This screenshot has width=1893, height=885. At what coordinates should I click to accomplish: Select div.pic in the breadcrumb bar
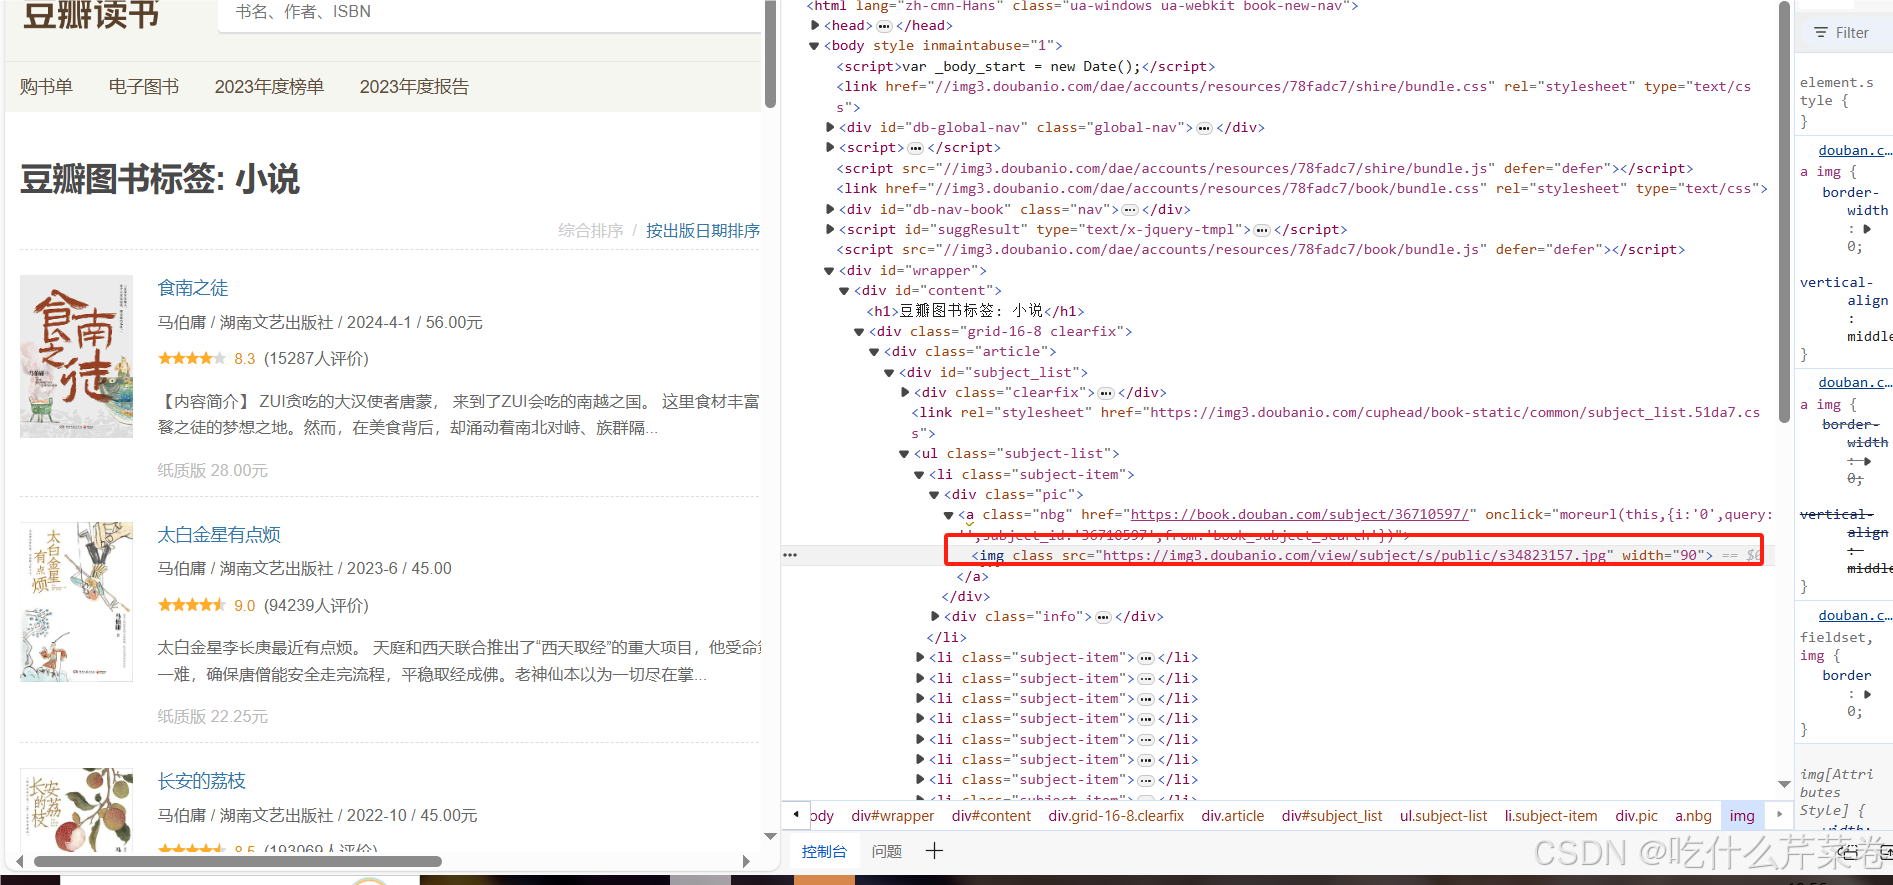point(1637,816)
